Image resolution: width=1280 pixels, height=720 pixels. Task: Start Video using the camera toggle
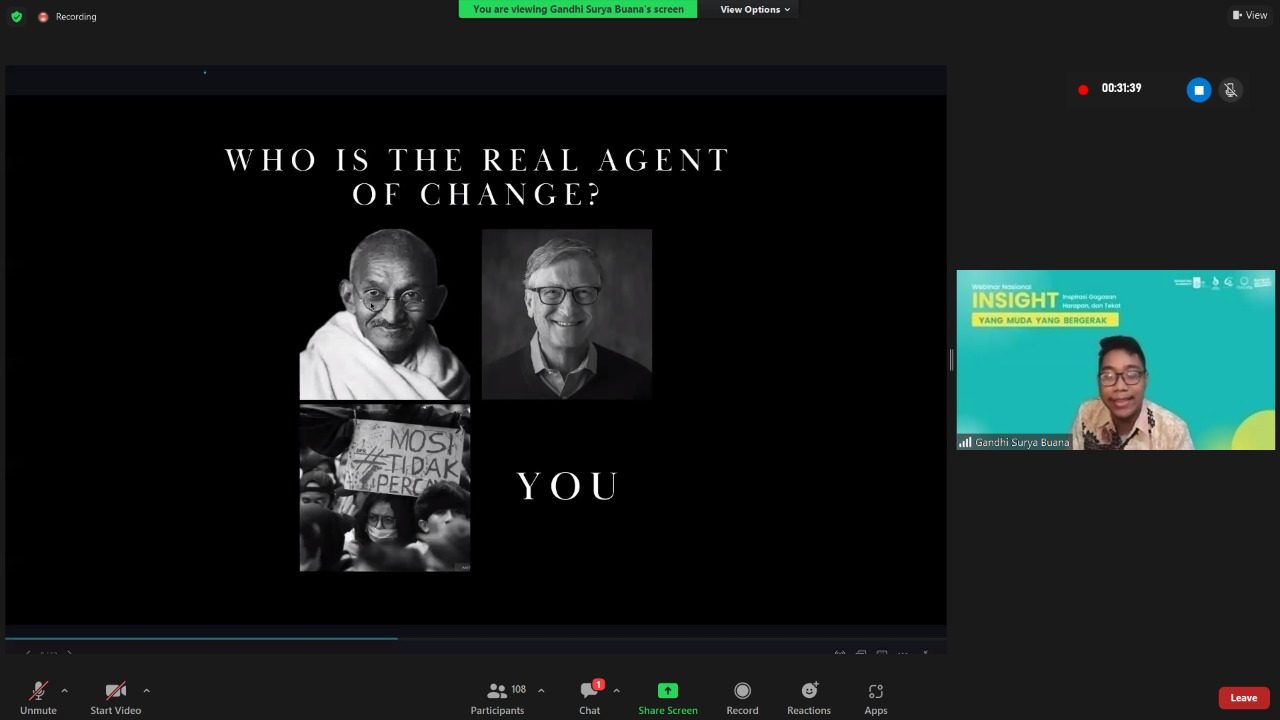(x=116, y=697)
